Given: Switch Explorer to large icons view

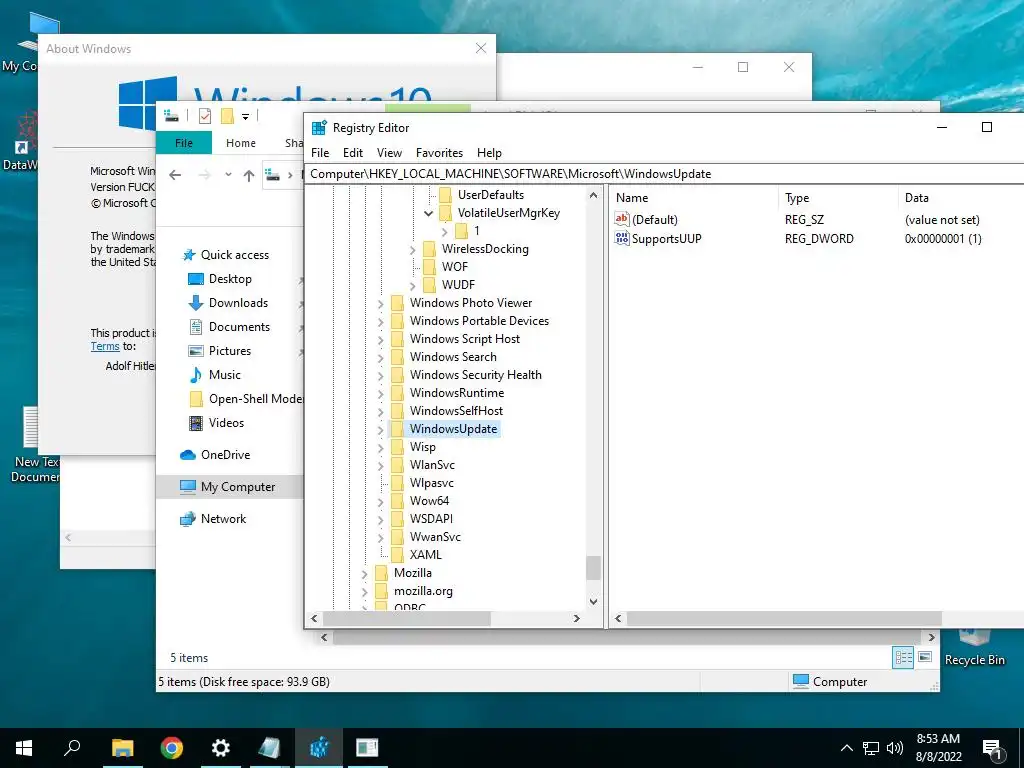Looking at the screenshot, I should click(925, 657).
